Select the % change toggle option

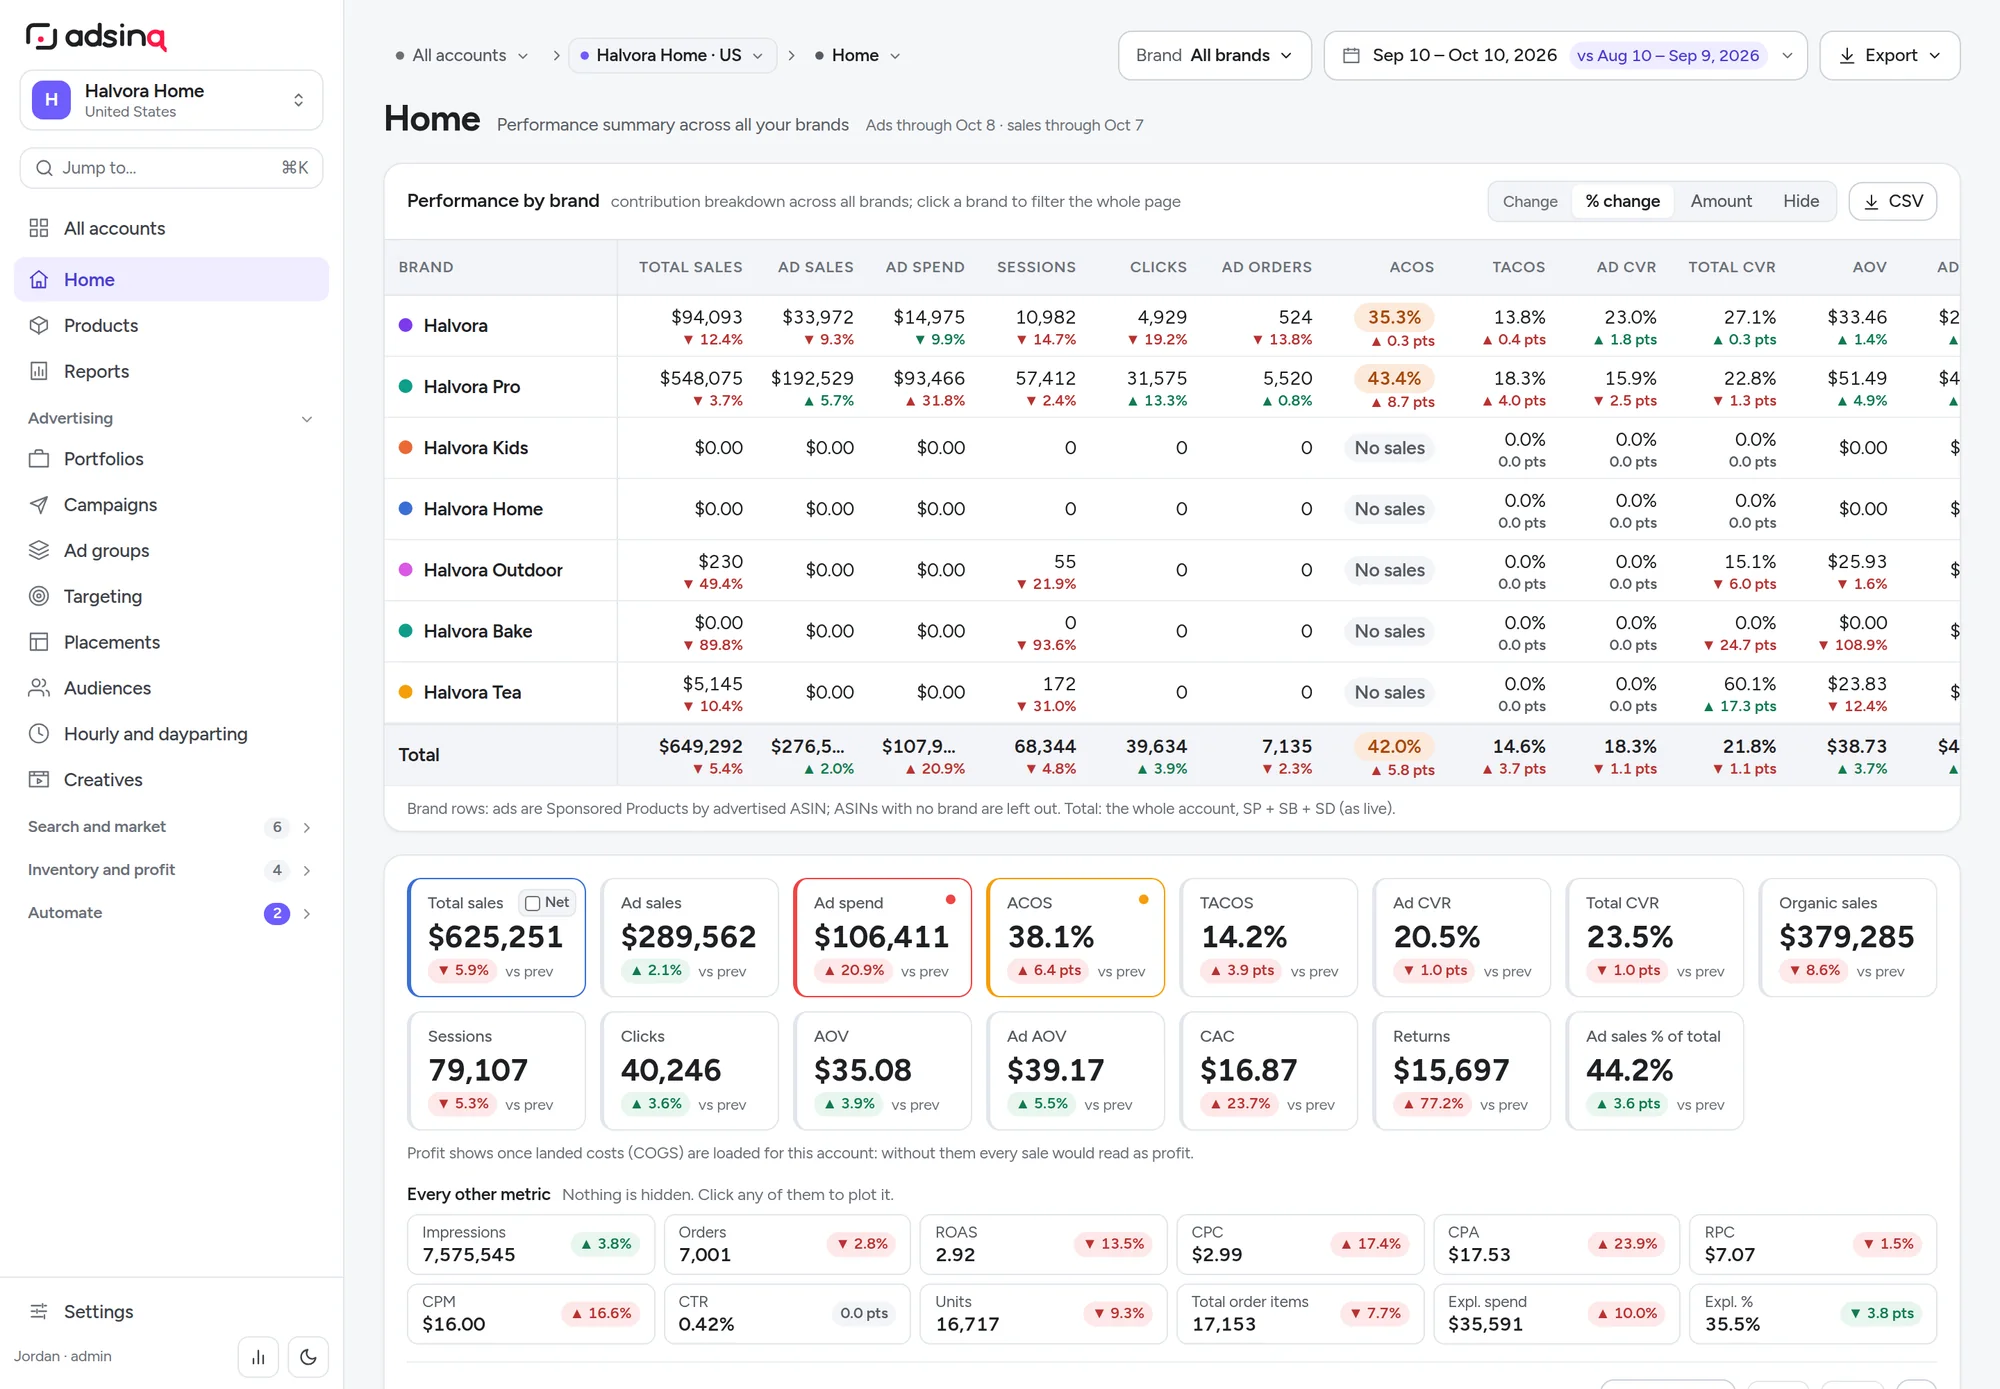[1623, 201]
